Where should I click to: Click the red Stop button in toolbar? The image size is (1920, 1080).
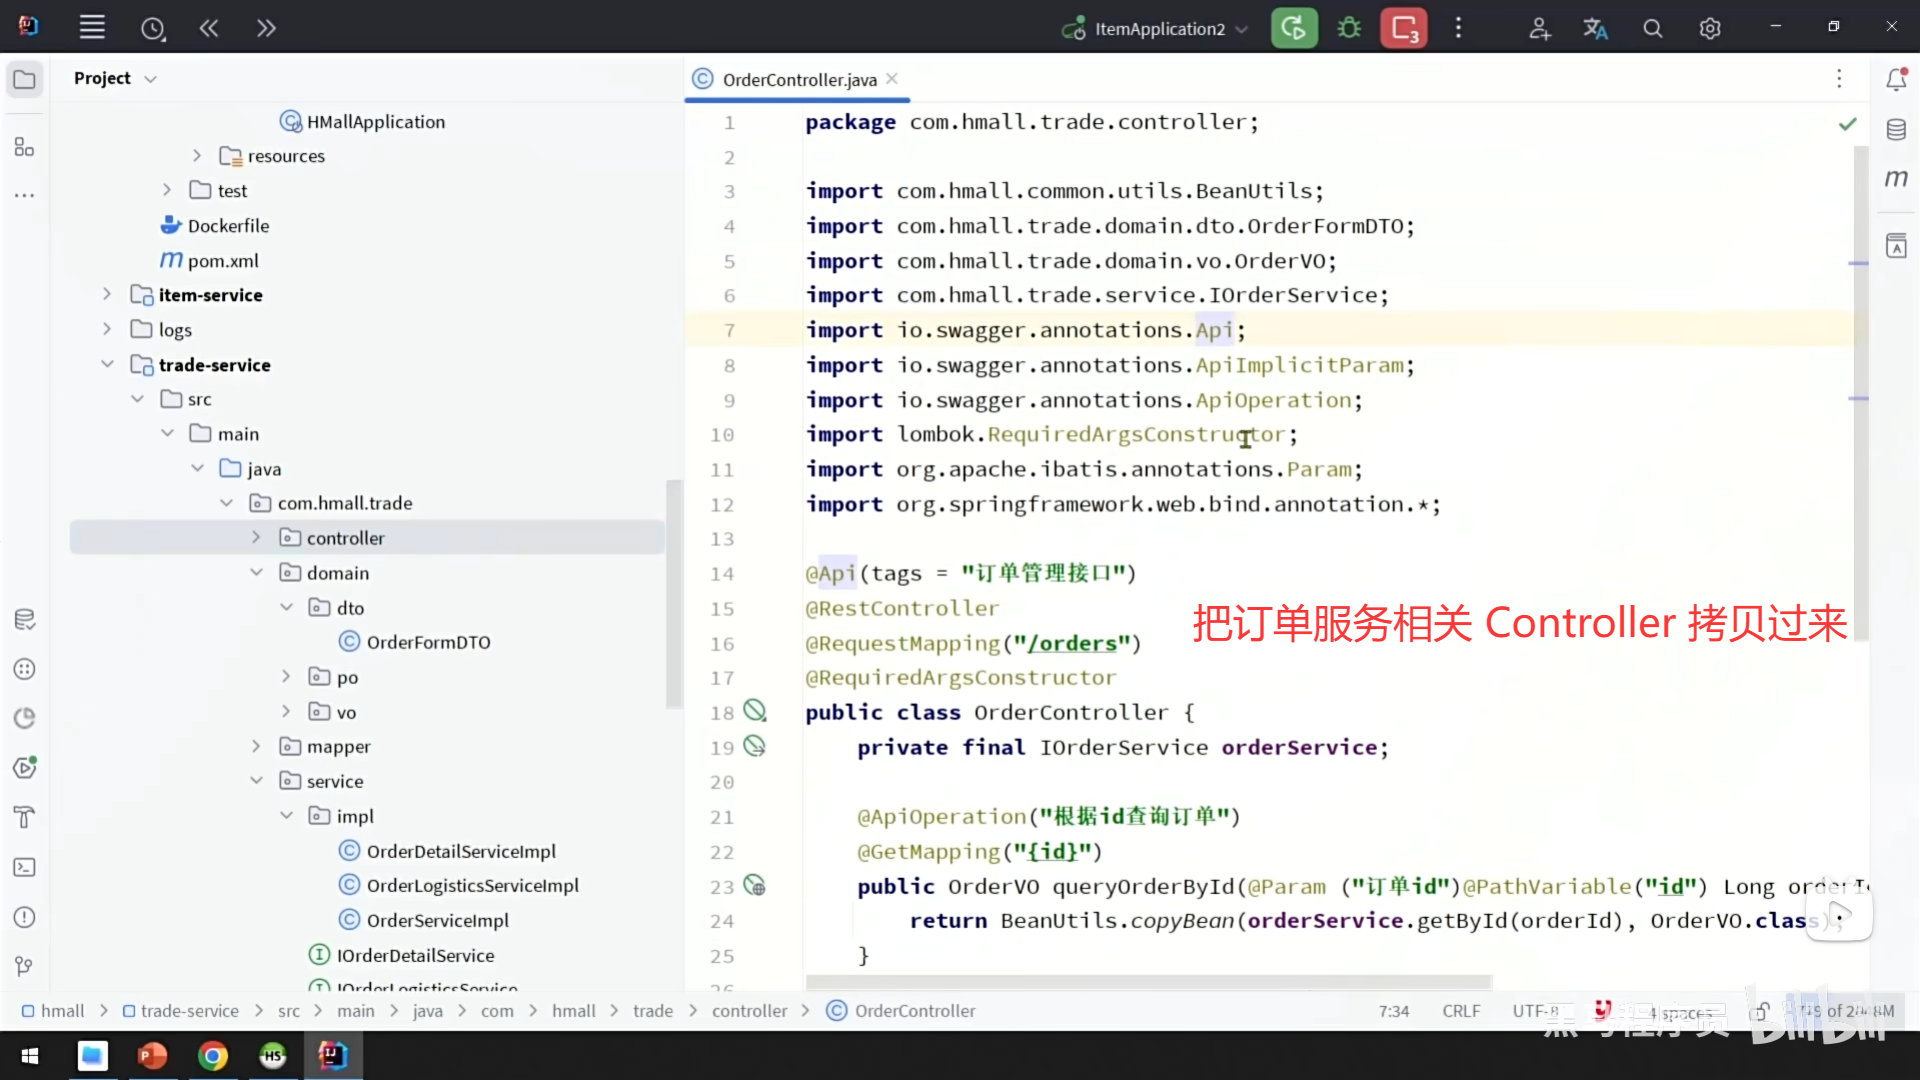click(x=1404, y=28)
